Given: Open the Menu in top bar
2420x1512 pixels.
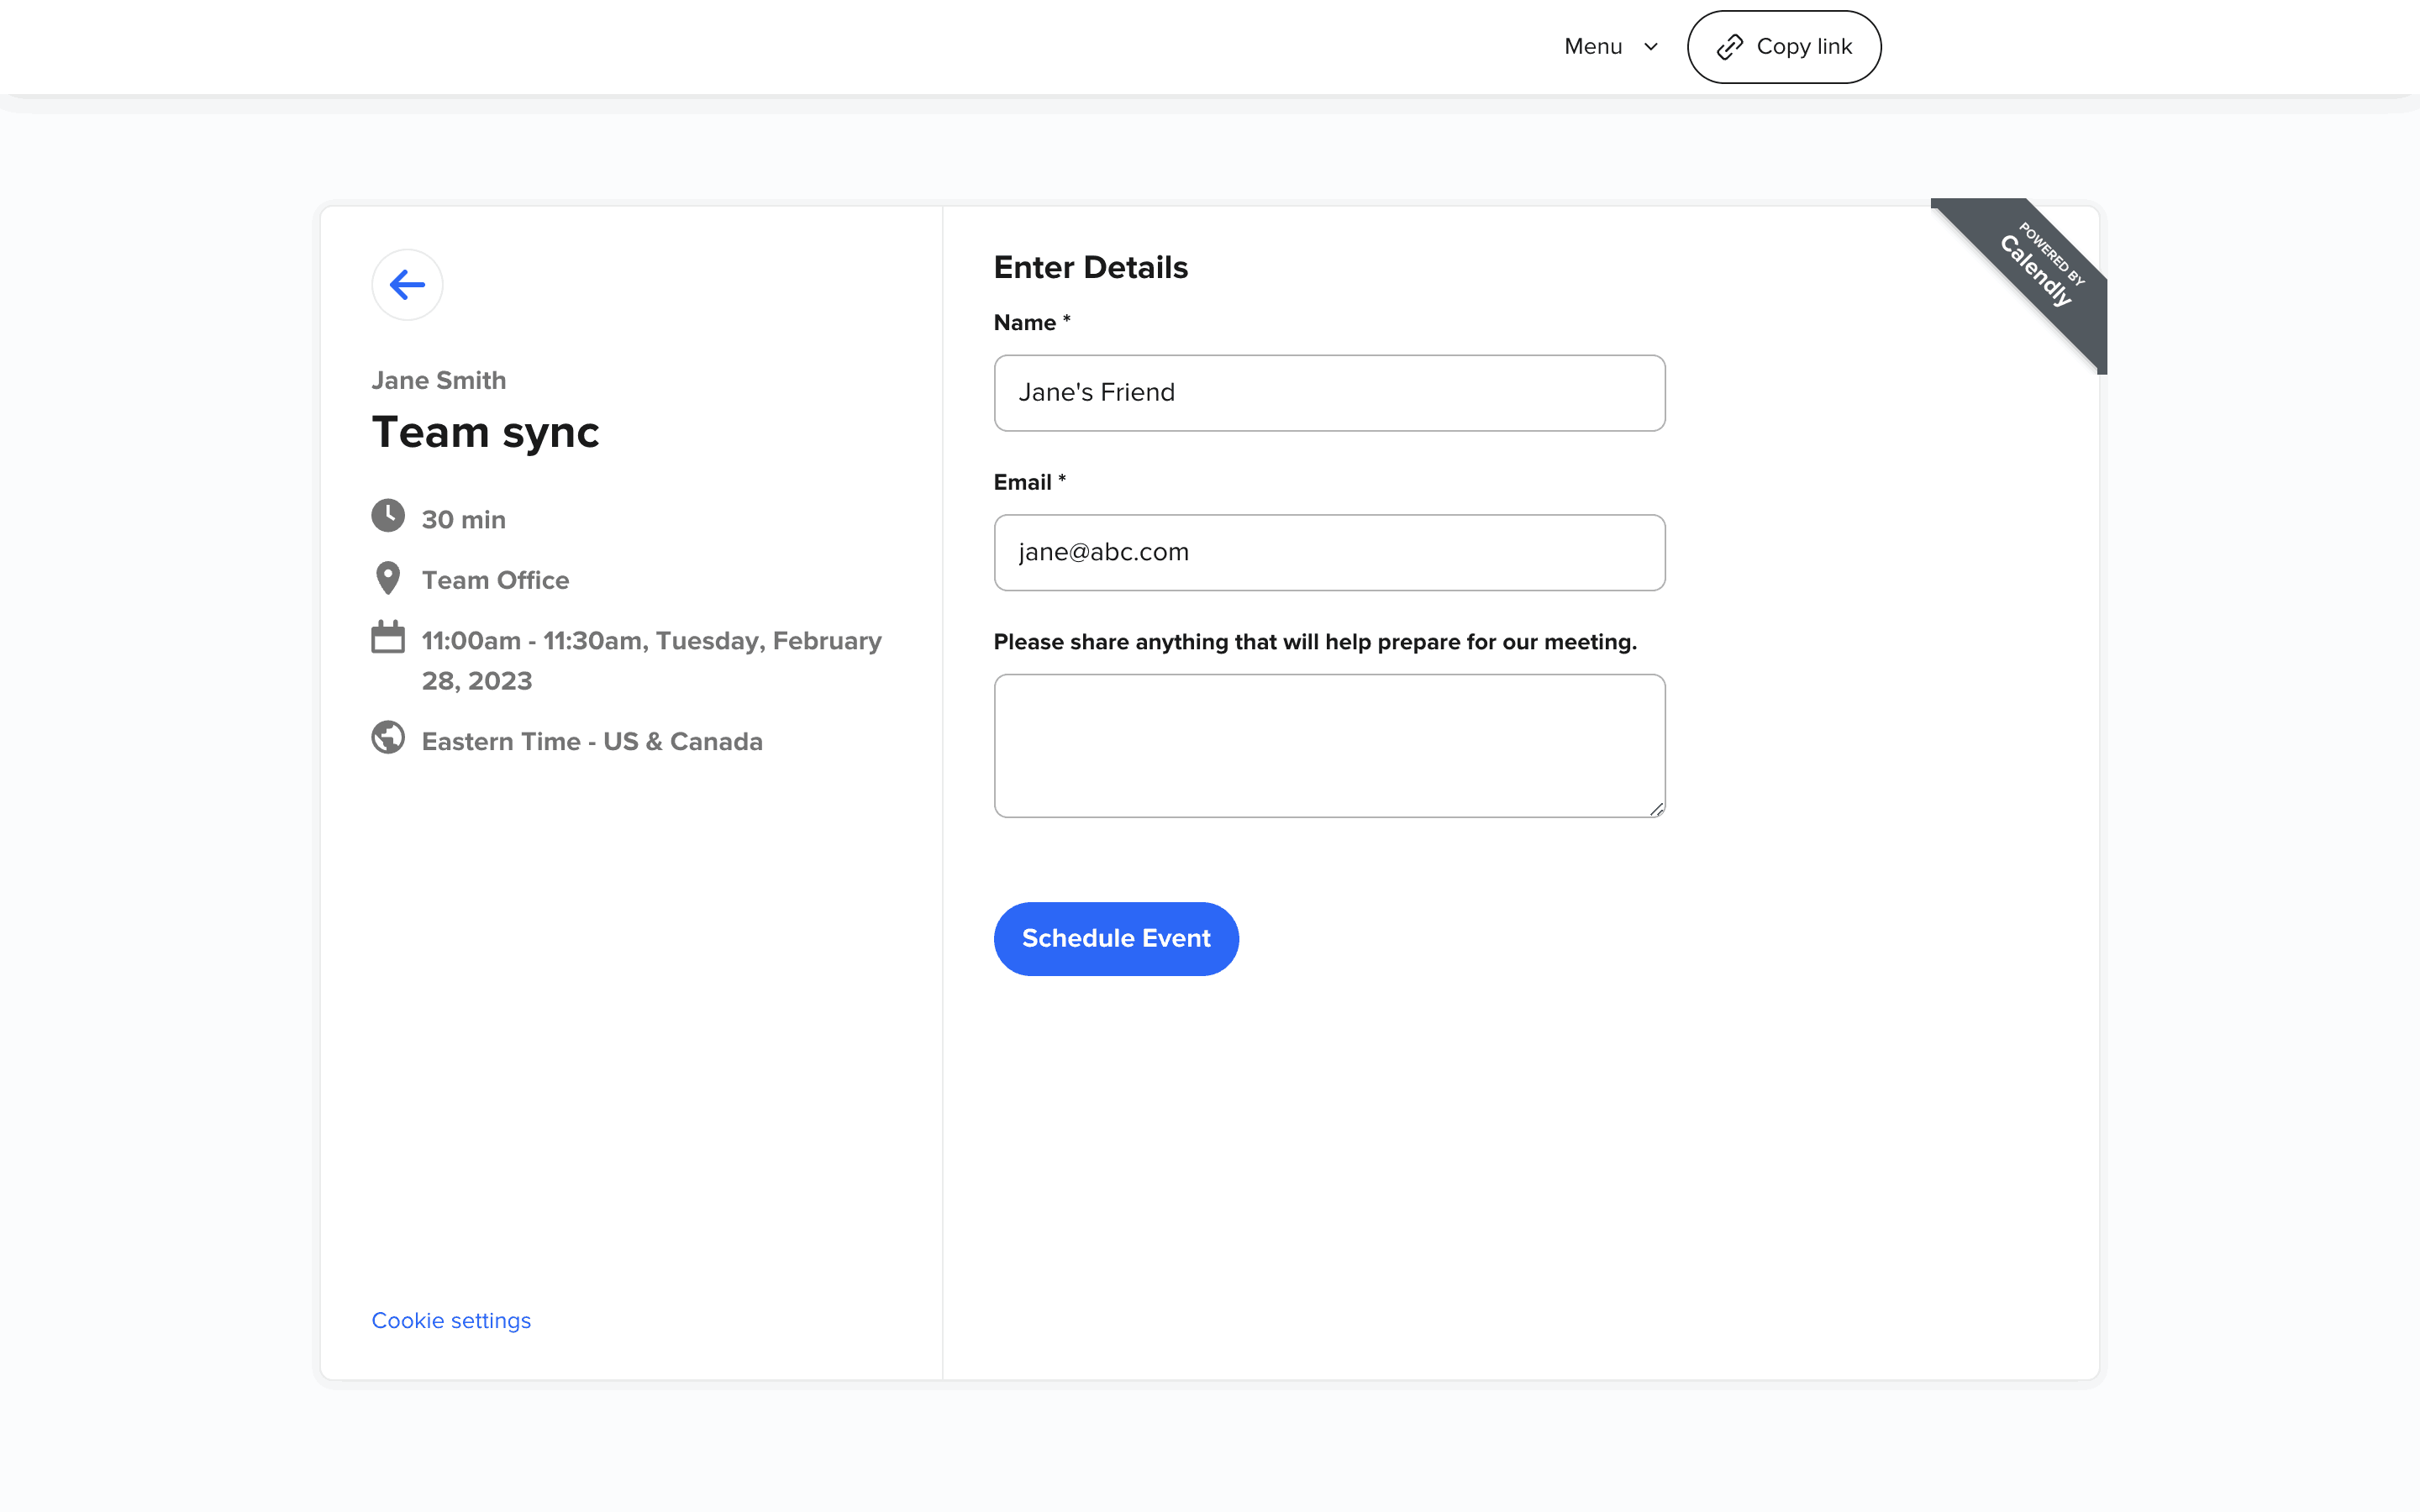Looking at the screenshot, I should point(1593,47).
